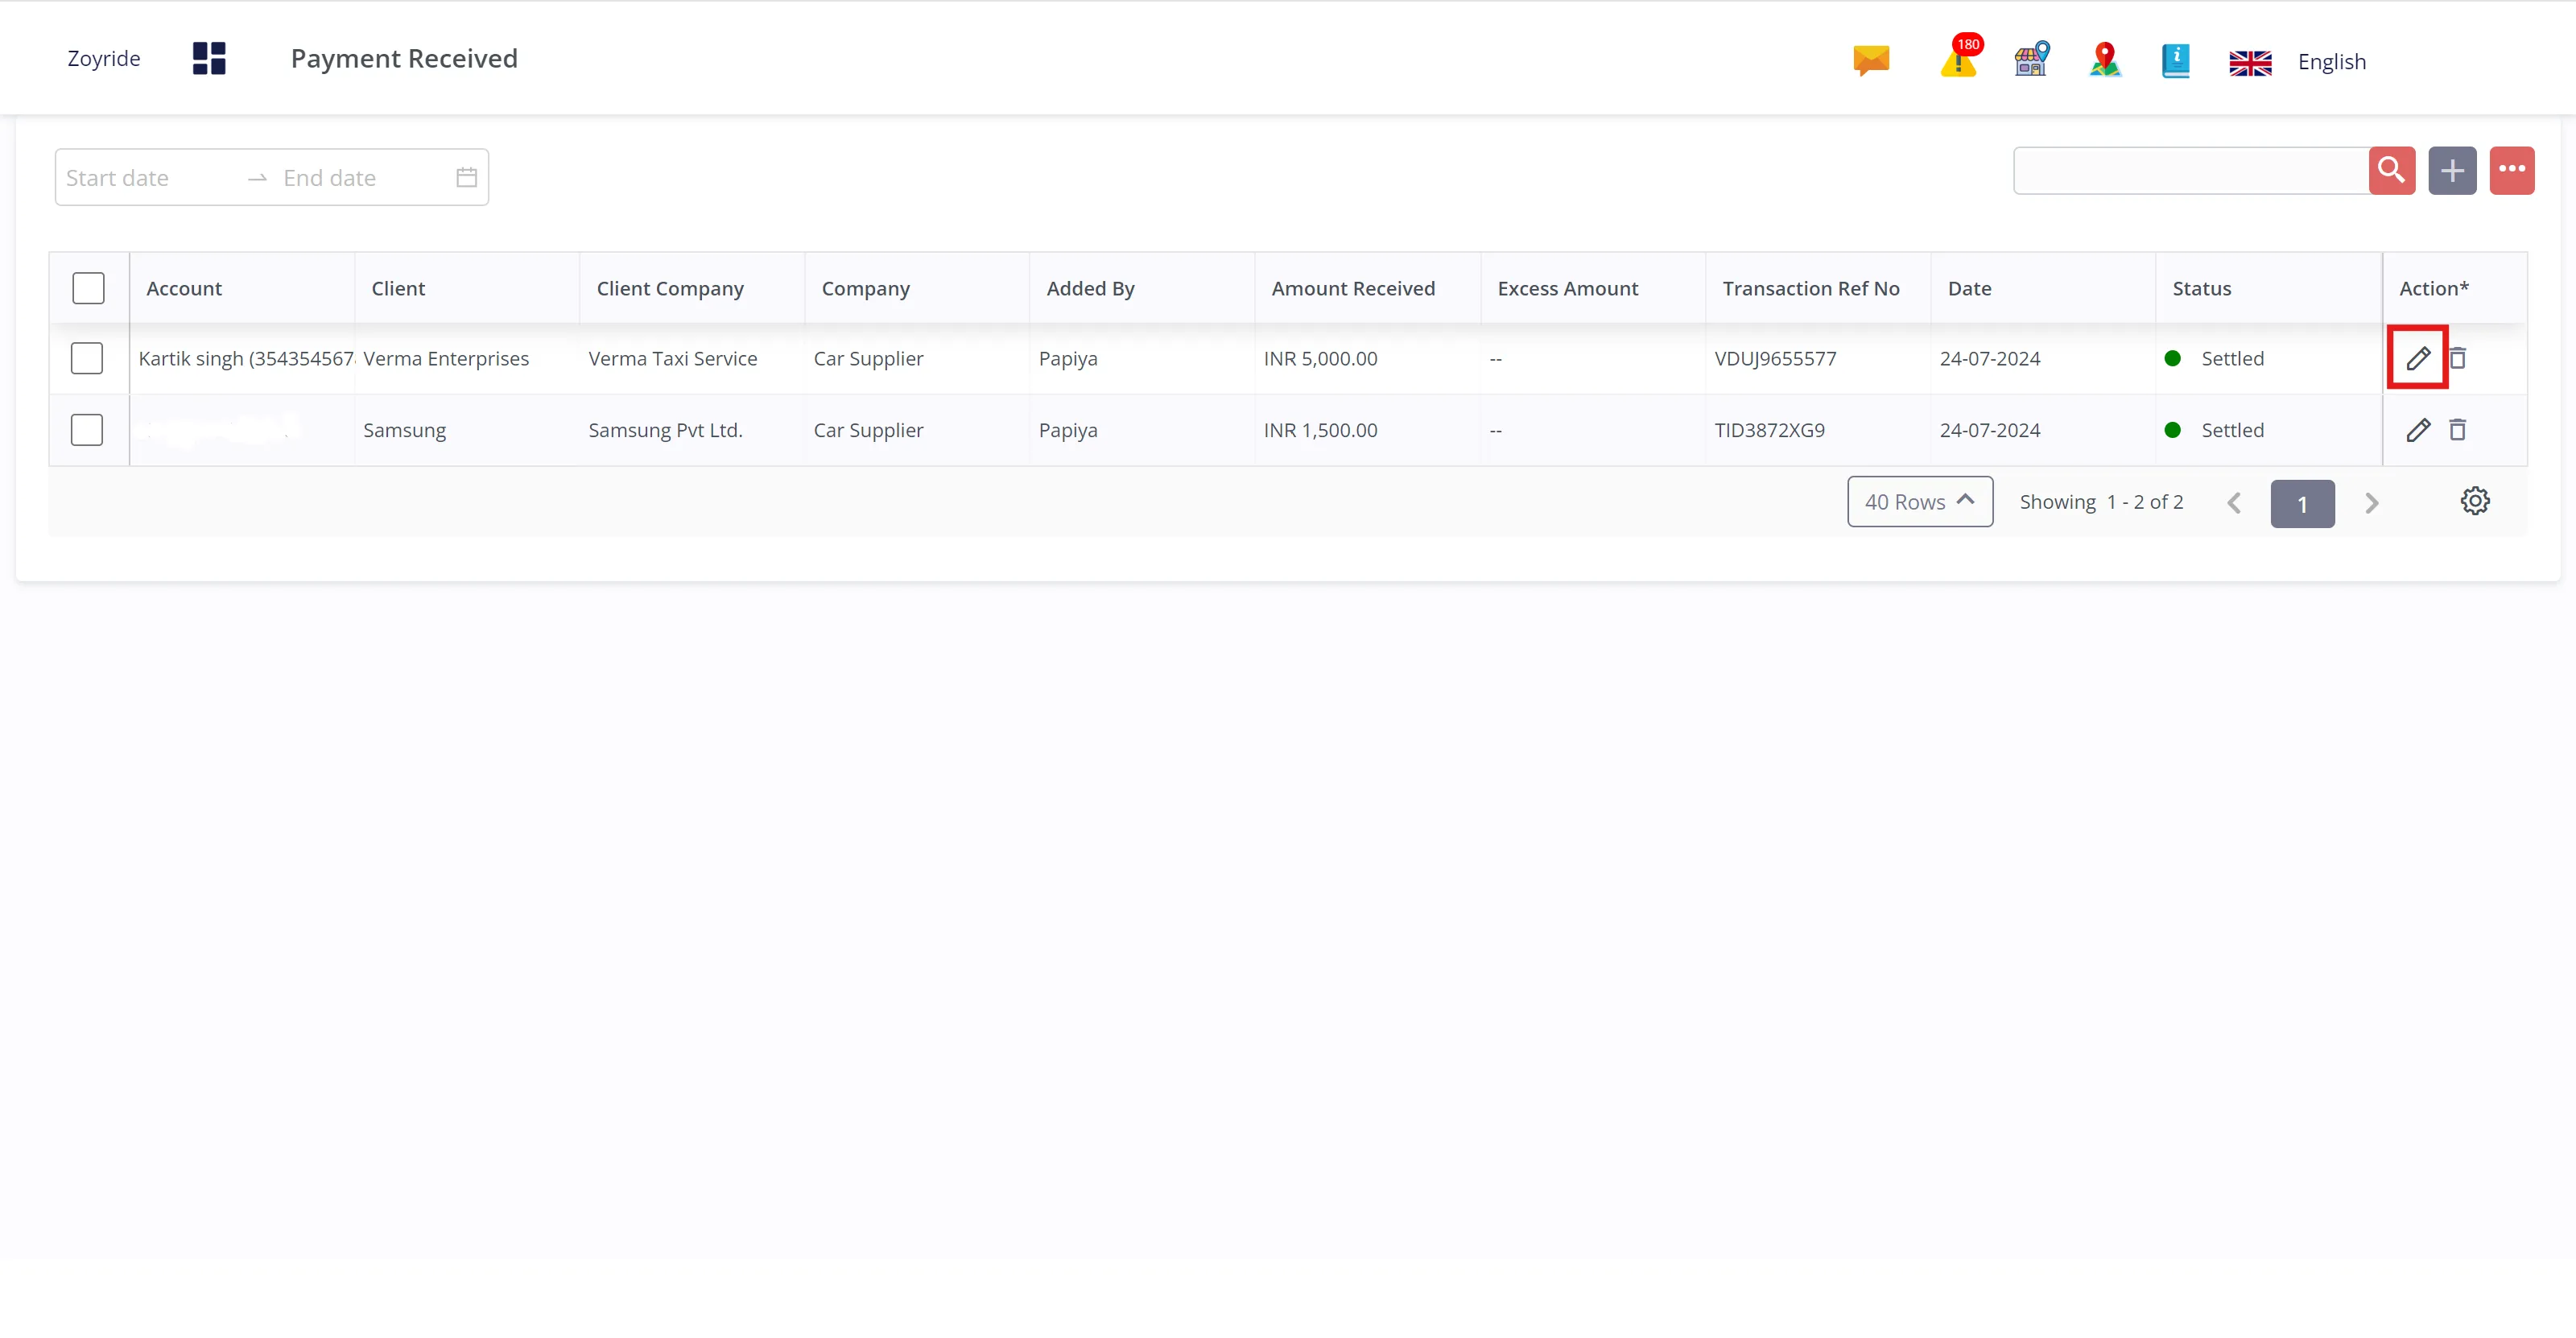Open the map pin location icon

coord(2104,59)
